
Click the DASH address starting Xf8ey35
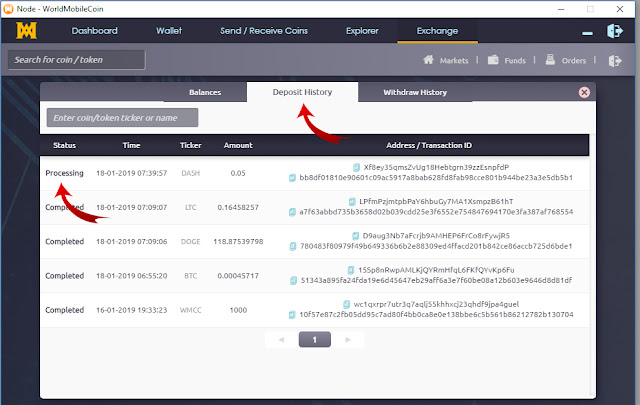pos(436,167)
